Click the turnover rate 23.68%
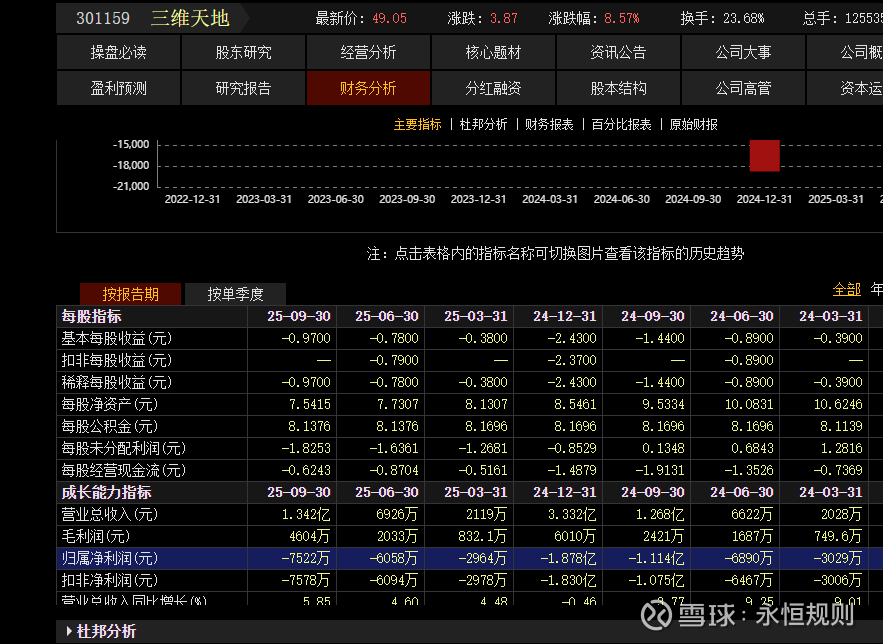 click(x=743, y=19)
